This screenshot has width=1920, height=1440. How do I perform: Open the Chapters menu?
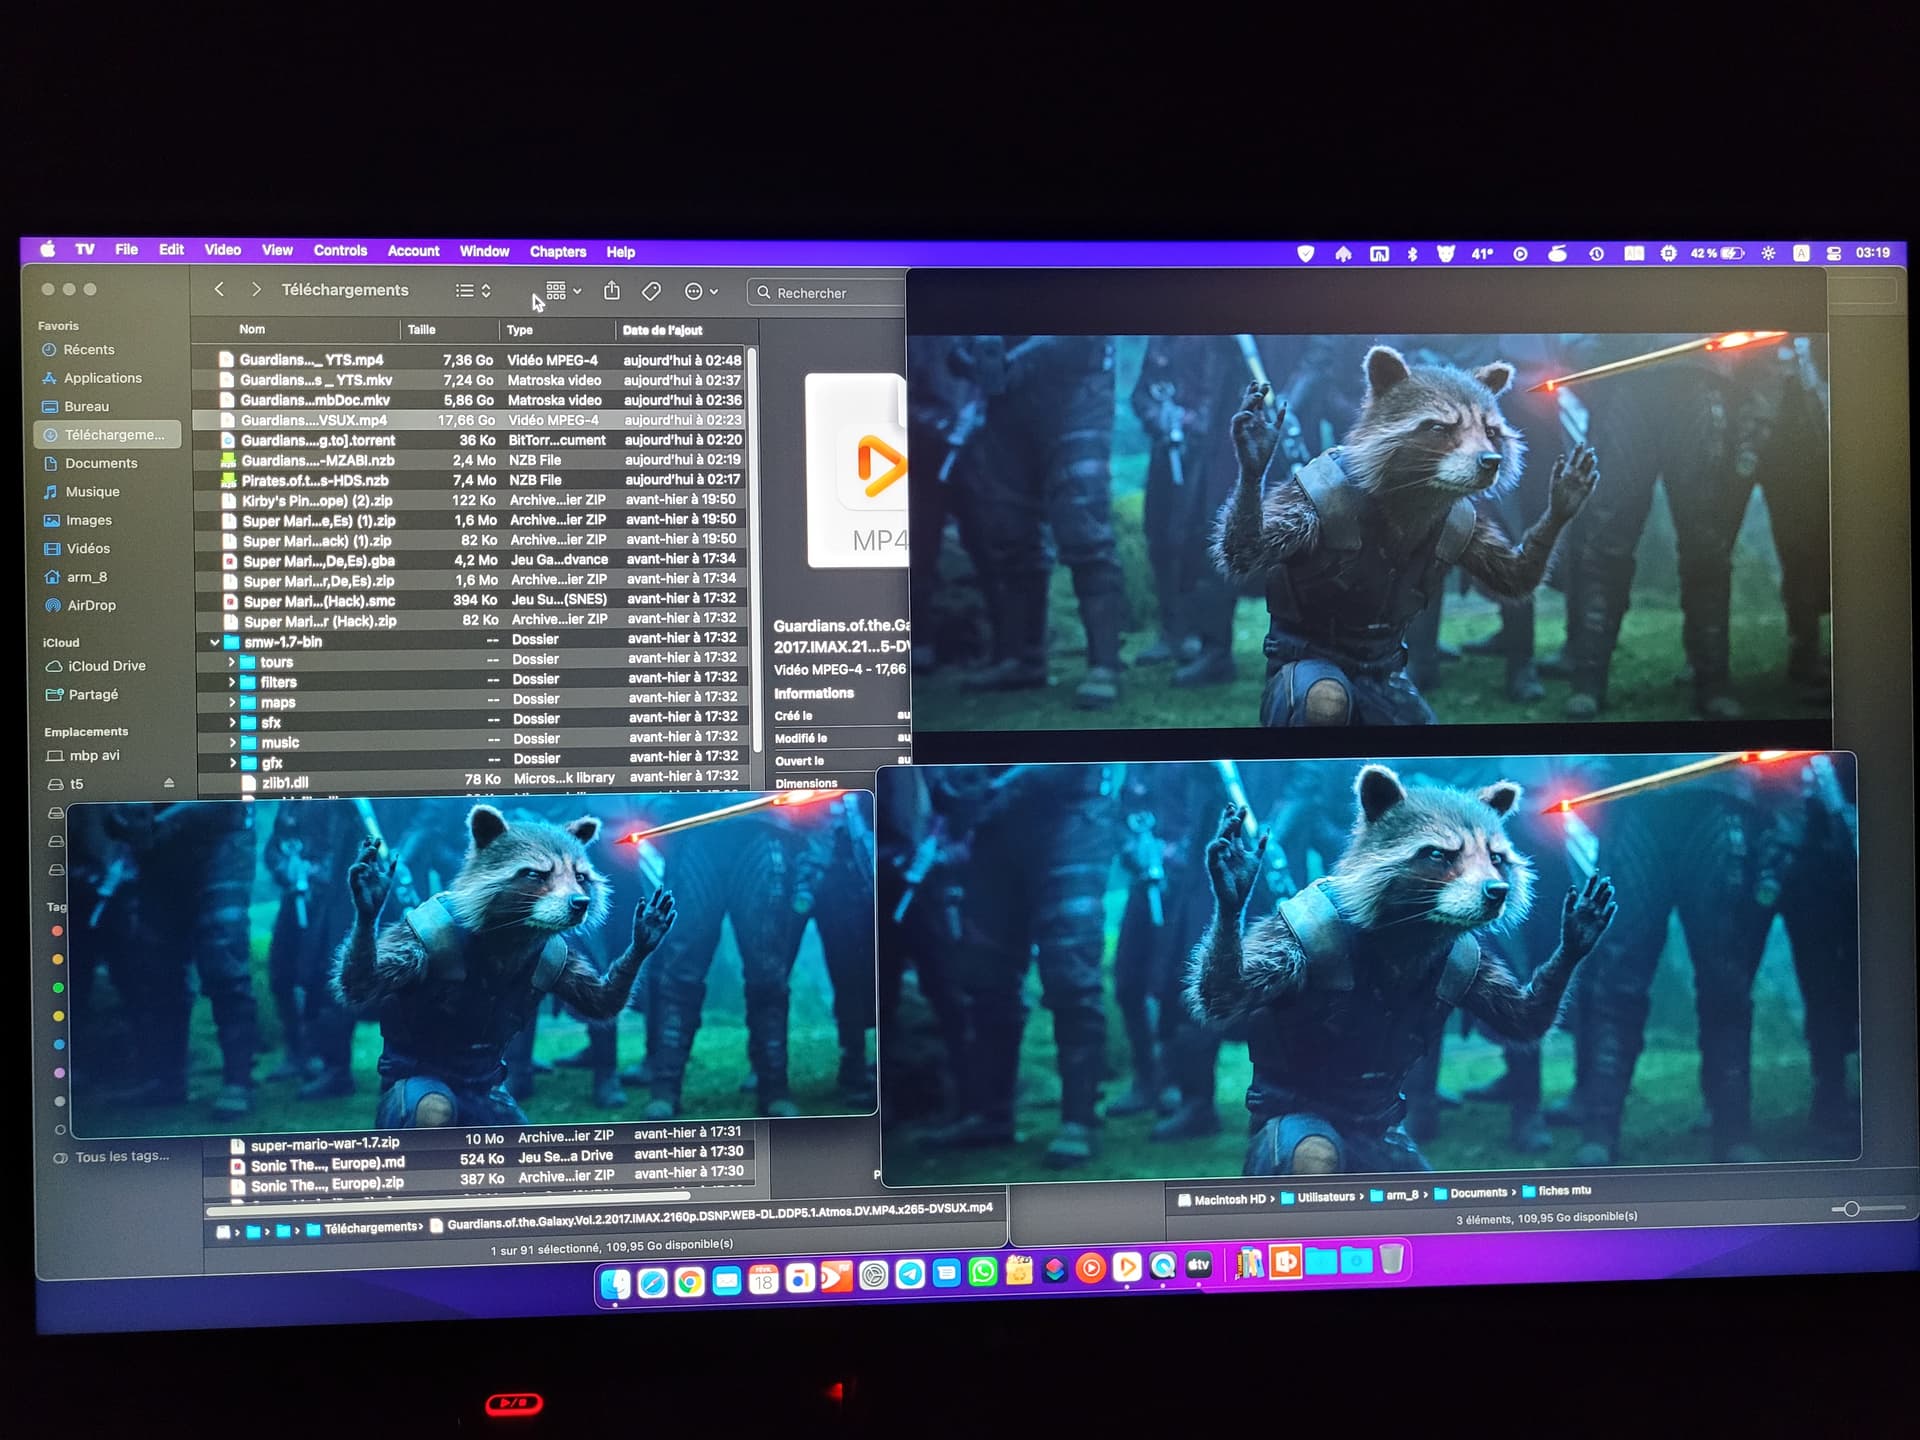tap(557, 252)
